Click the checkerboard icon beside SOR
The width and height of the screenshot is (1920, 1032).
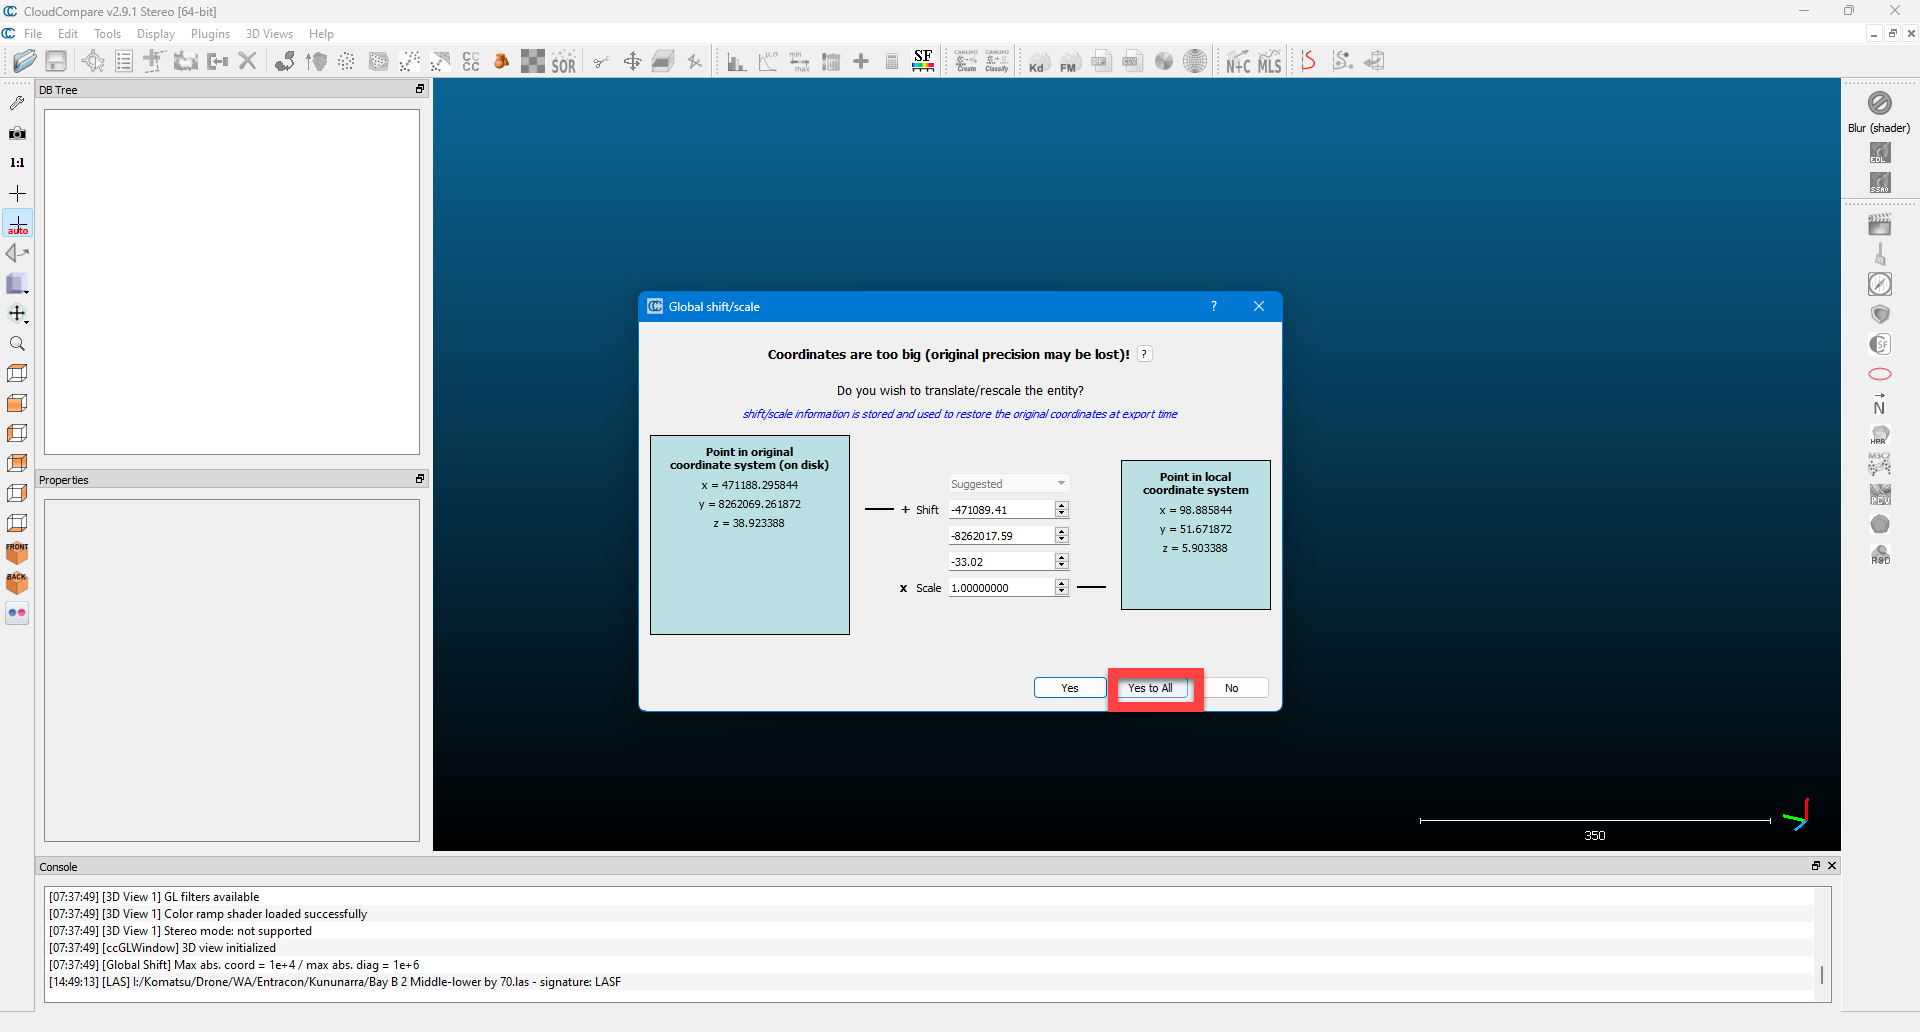coord(533,61)
